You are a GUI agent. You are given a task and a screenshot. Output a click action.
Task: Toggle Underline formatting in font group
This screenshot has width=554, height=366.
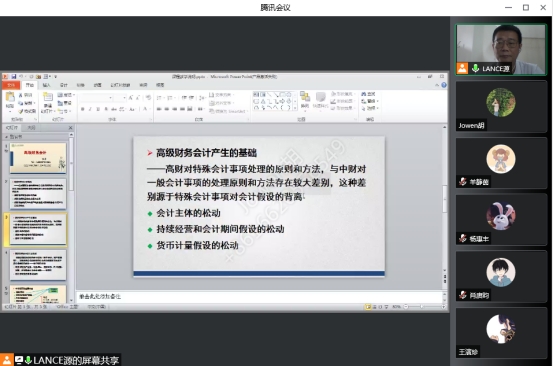(x=98, y=109)
